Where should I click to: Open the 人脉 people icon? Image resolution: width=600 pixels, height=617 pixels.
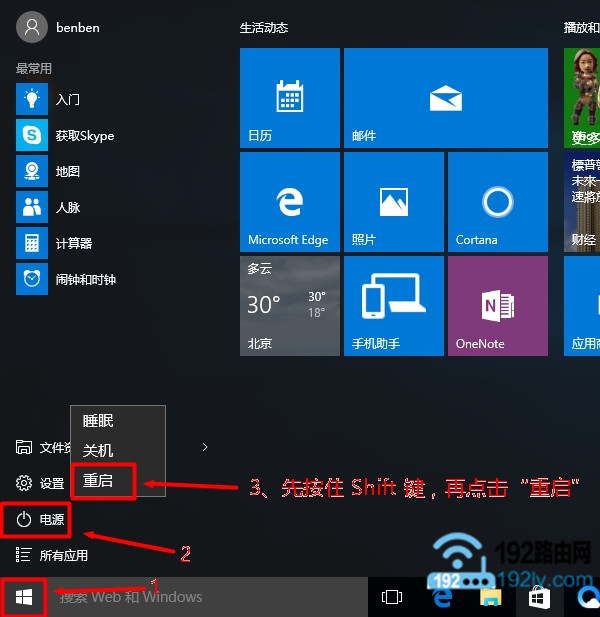tap(32, 207)
